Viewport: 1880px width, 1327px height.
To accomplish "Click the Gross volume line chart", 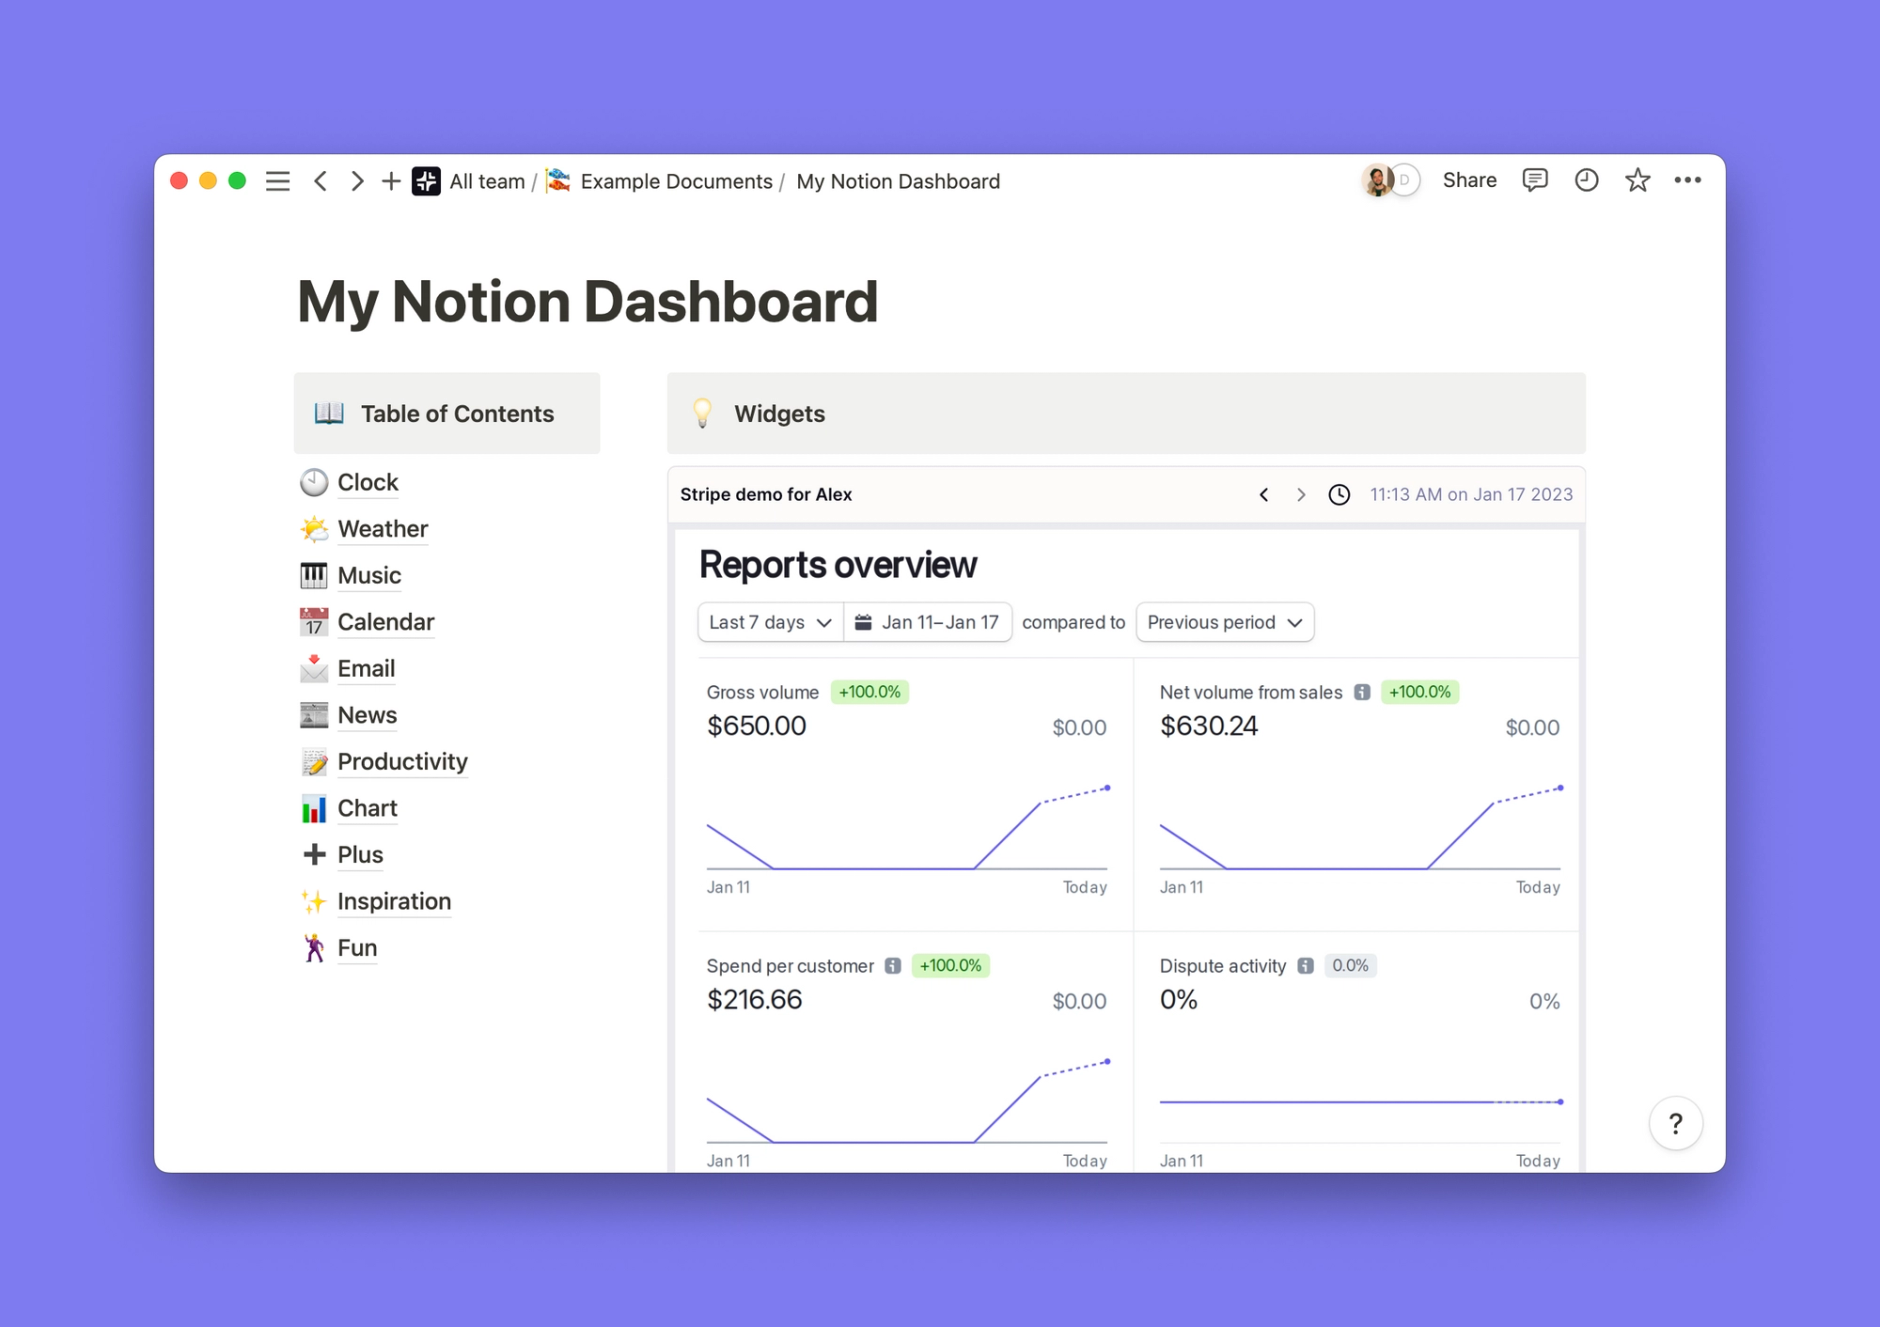I will pos(907,828).
